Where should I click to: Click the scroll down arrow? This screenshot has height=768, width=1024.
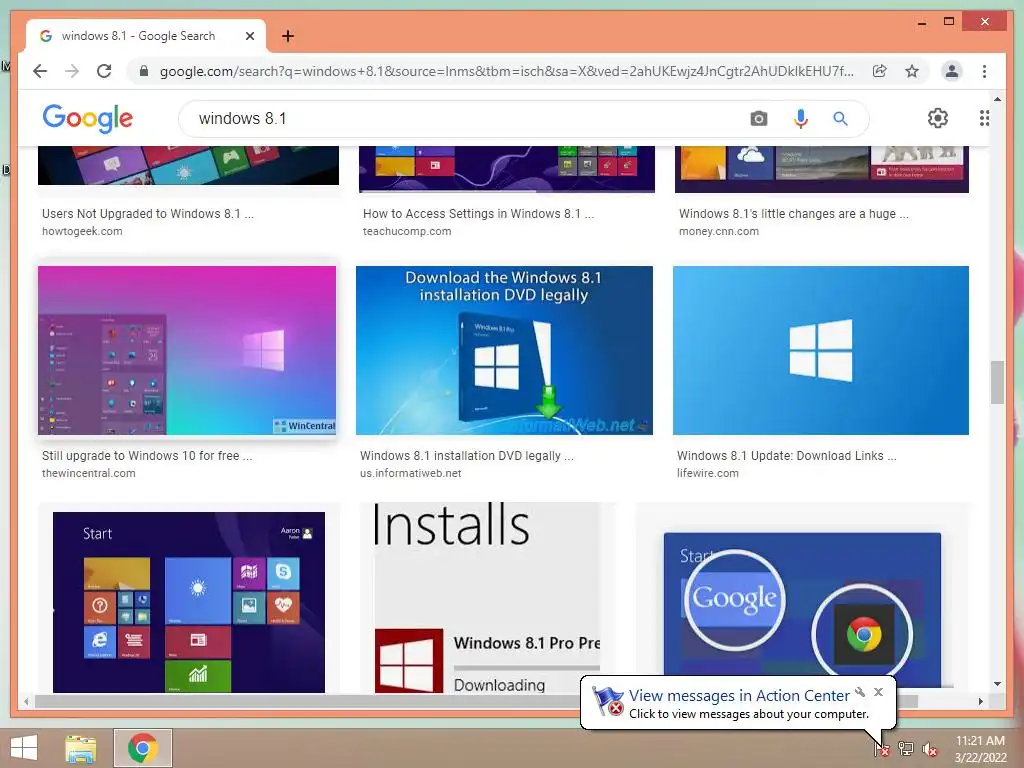[997, 684]
